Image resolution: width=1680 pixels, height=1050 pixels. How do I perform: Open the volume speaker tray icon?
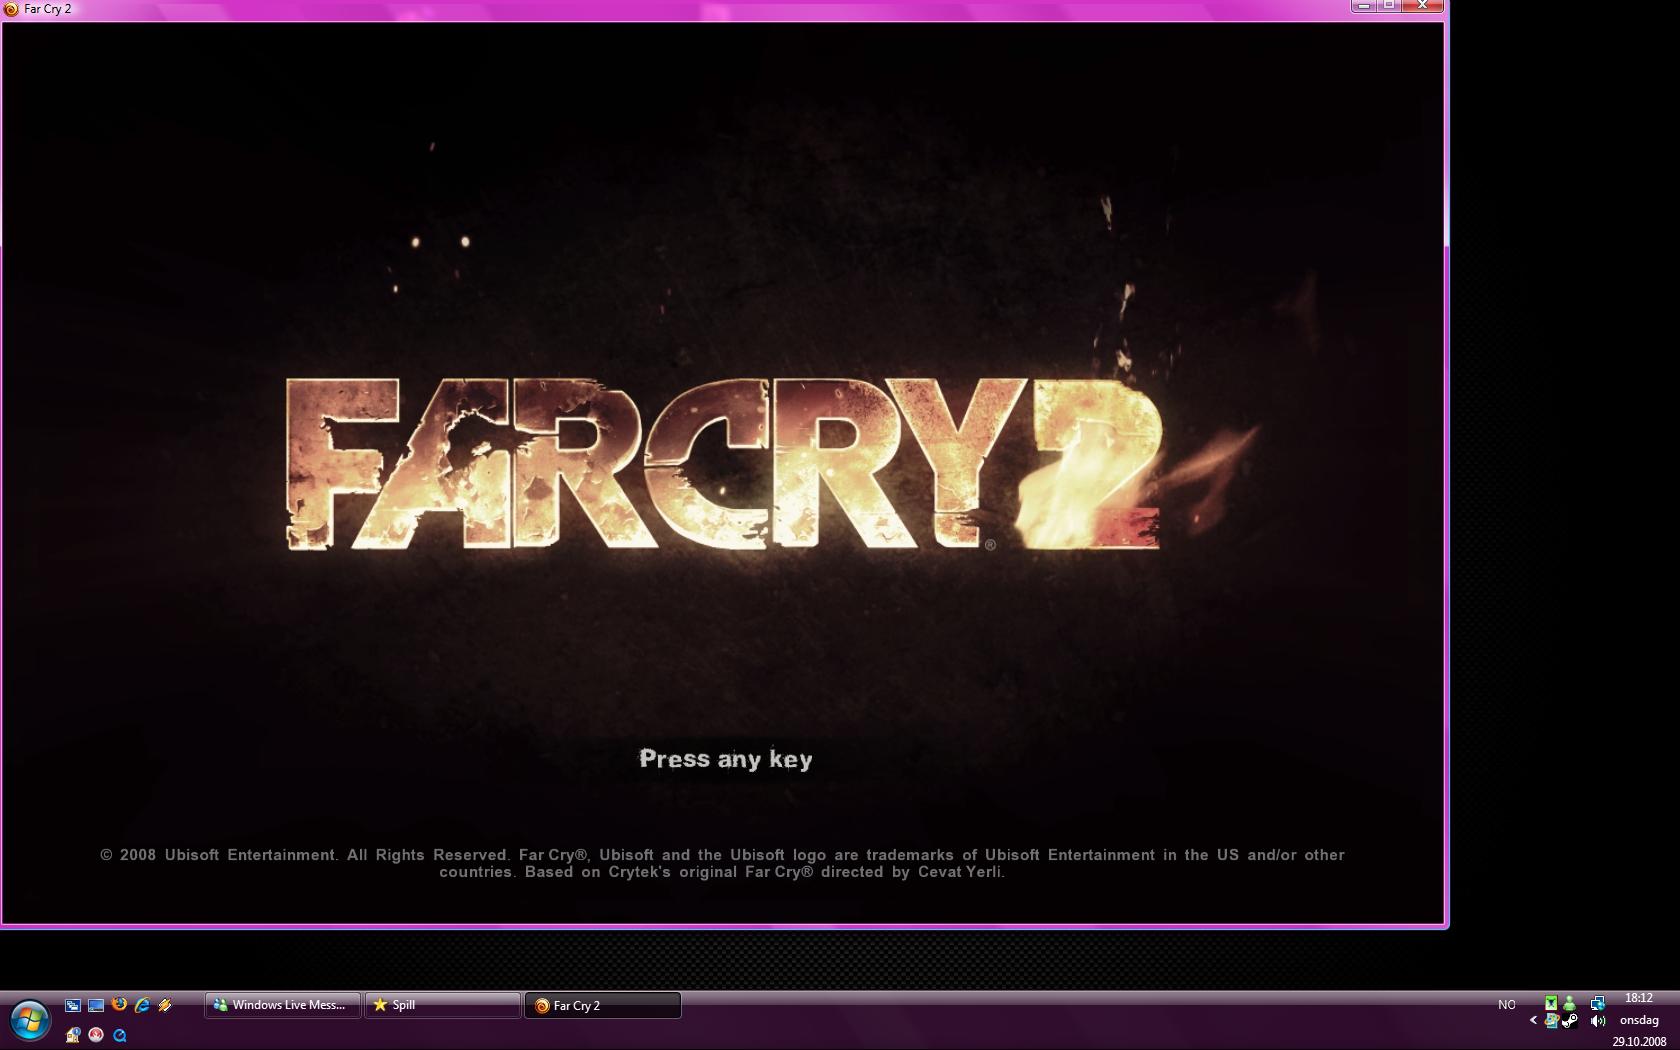tap(1598, 1021)
